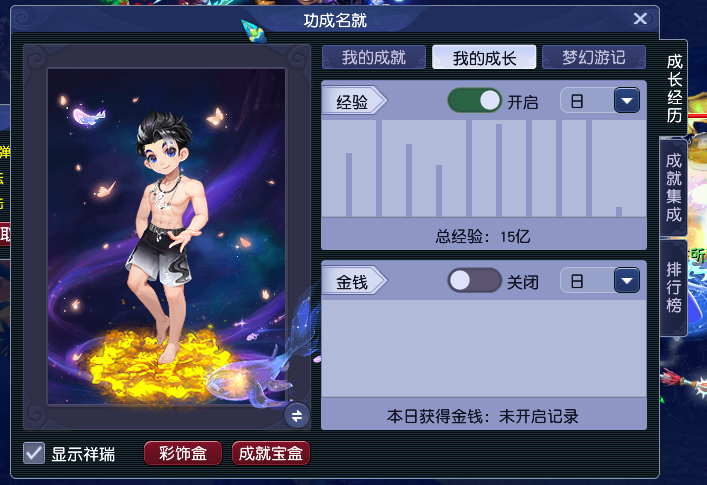Click the character portrait image
The height and width of the screenshot is (485, 707).
point(166,236)
